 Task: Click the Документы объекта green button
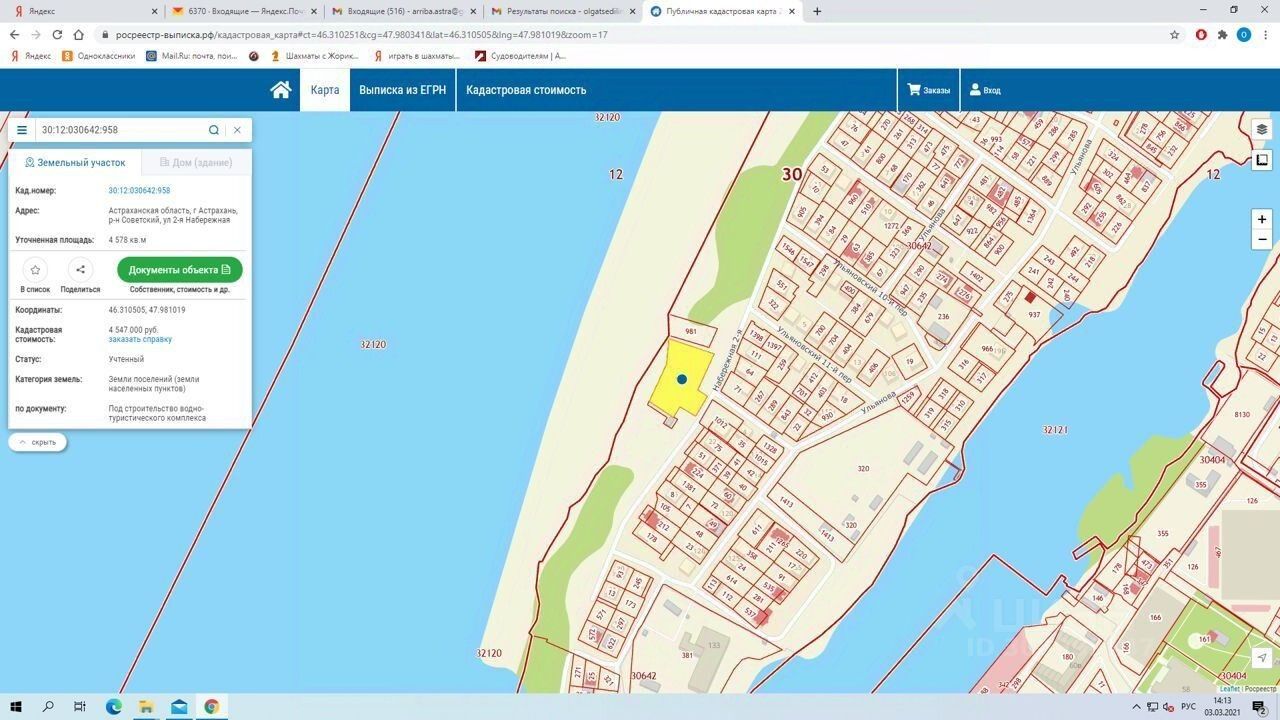click(180, 270)
